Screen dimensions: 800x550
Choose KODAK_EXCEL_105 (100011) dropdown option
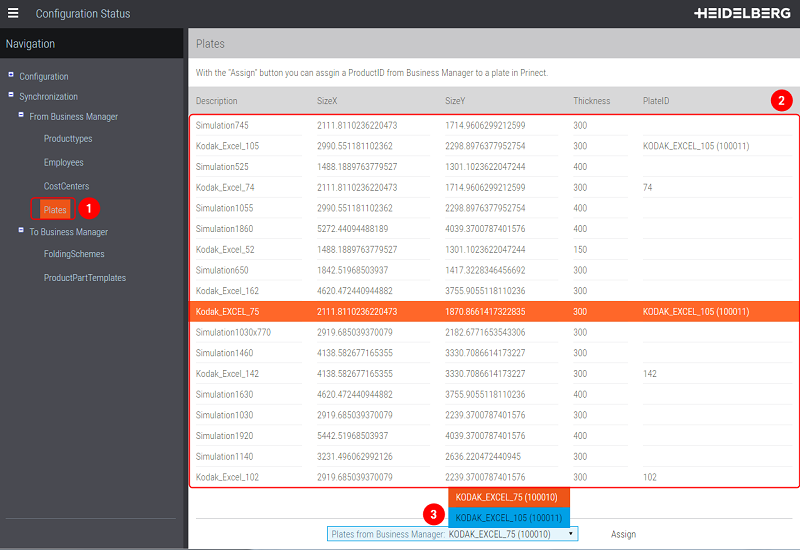pos(509,517)
